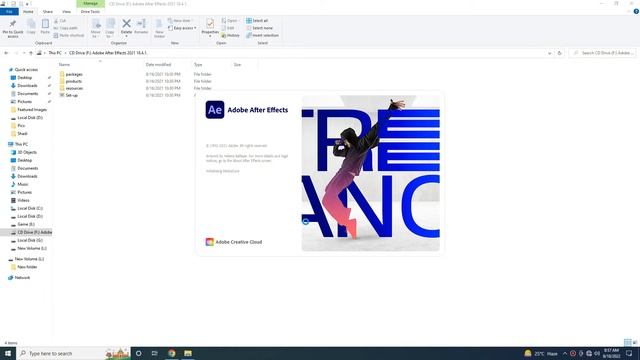Sort by the Name column header

[x=64, y=64]
